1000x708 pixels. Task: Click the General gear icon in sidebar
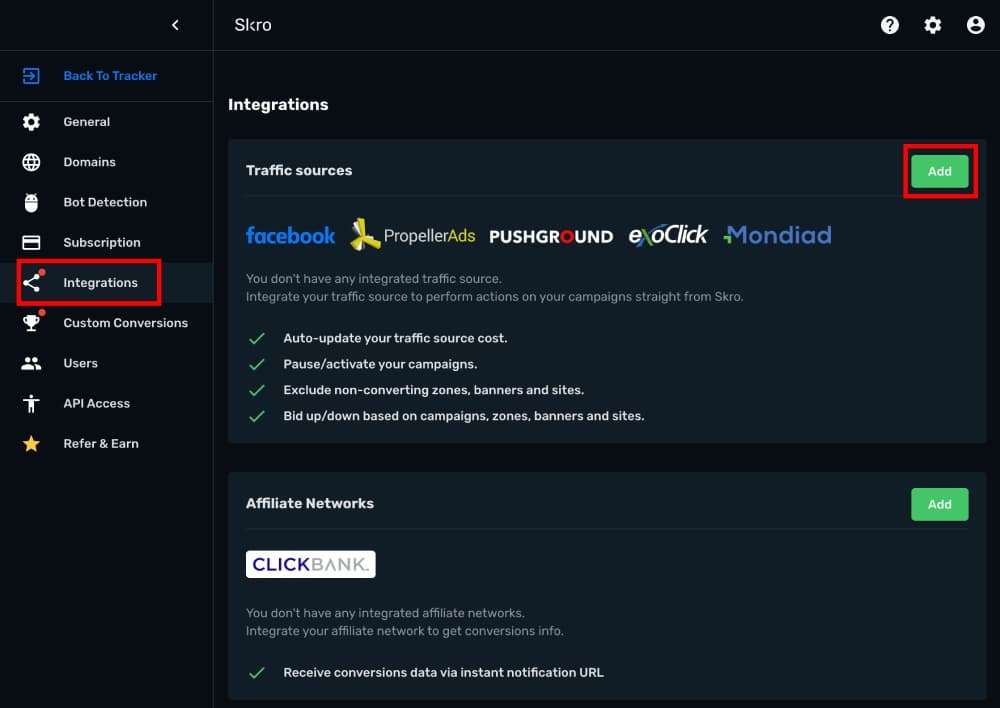[31, 122]
